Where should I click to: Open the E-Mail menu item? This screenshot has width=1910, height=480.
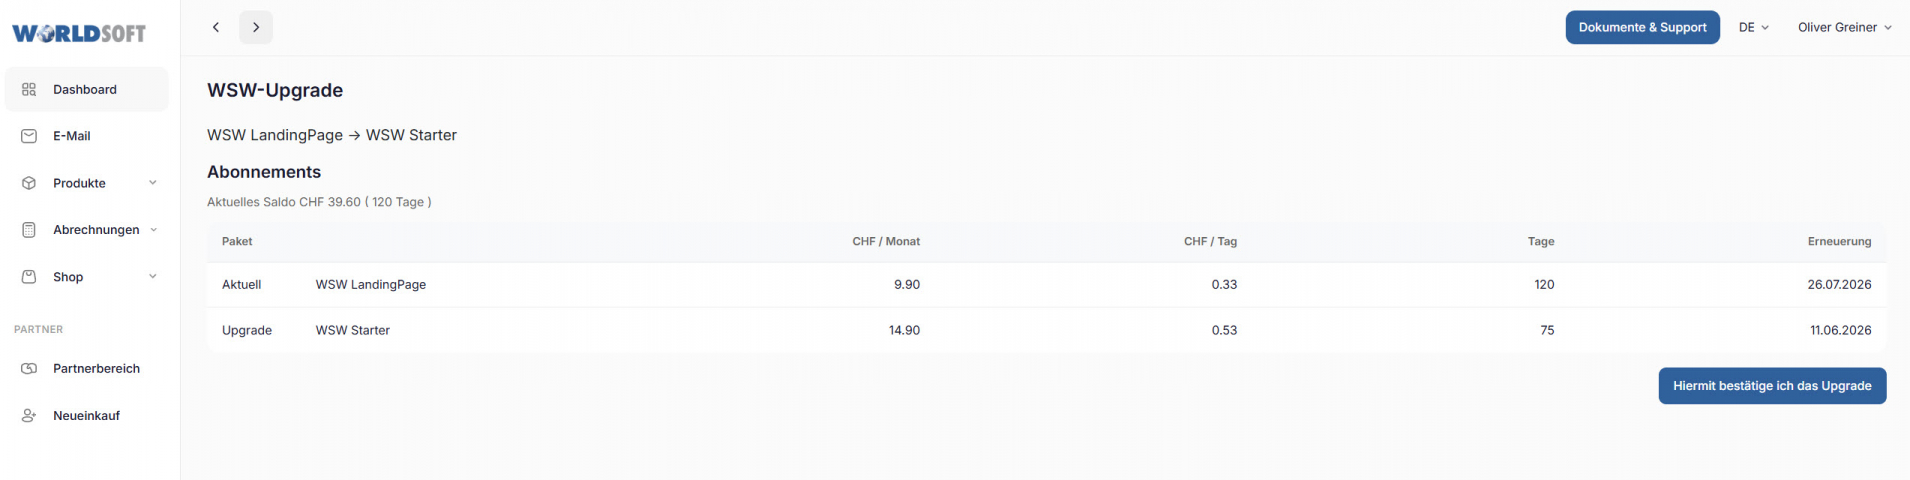point(72,136)
